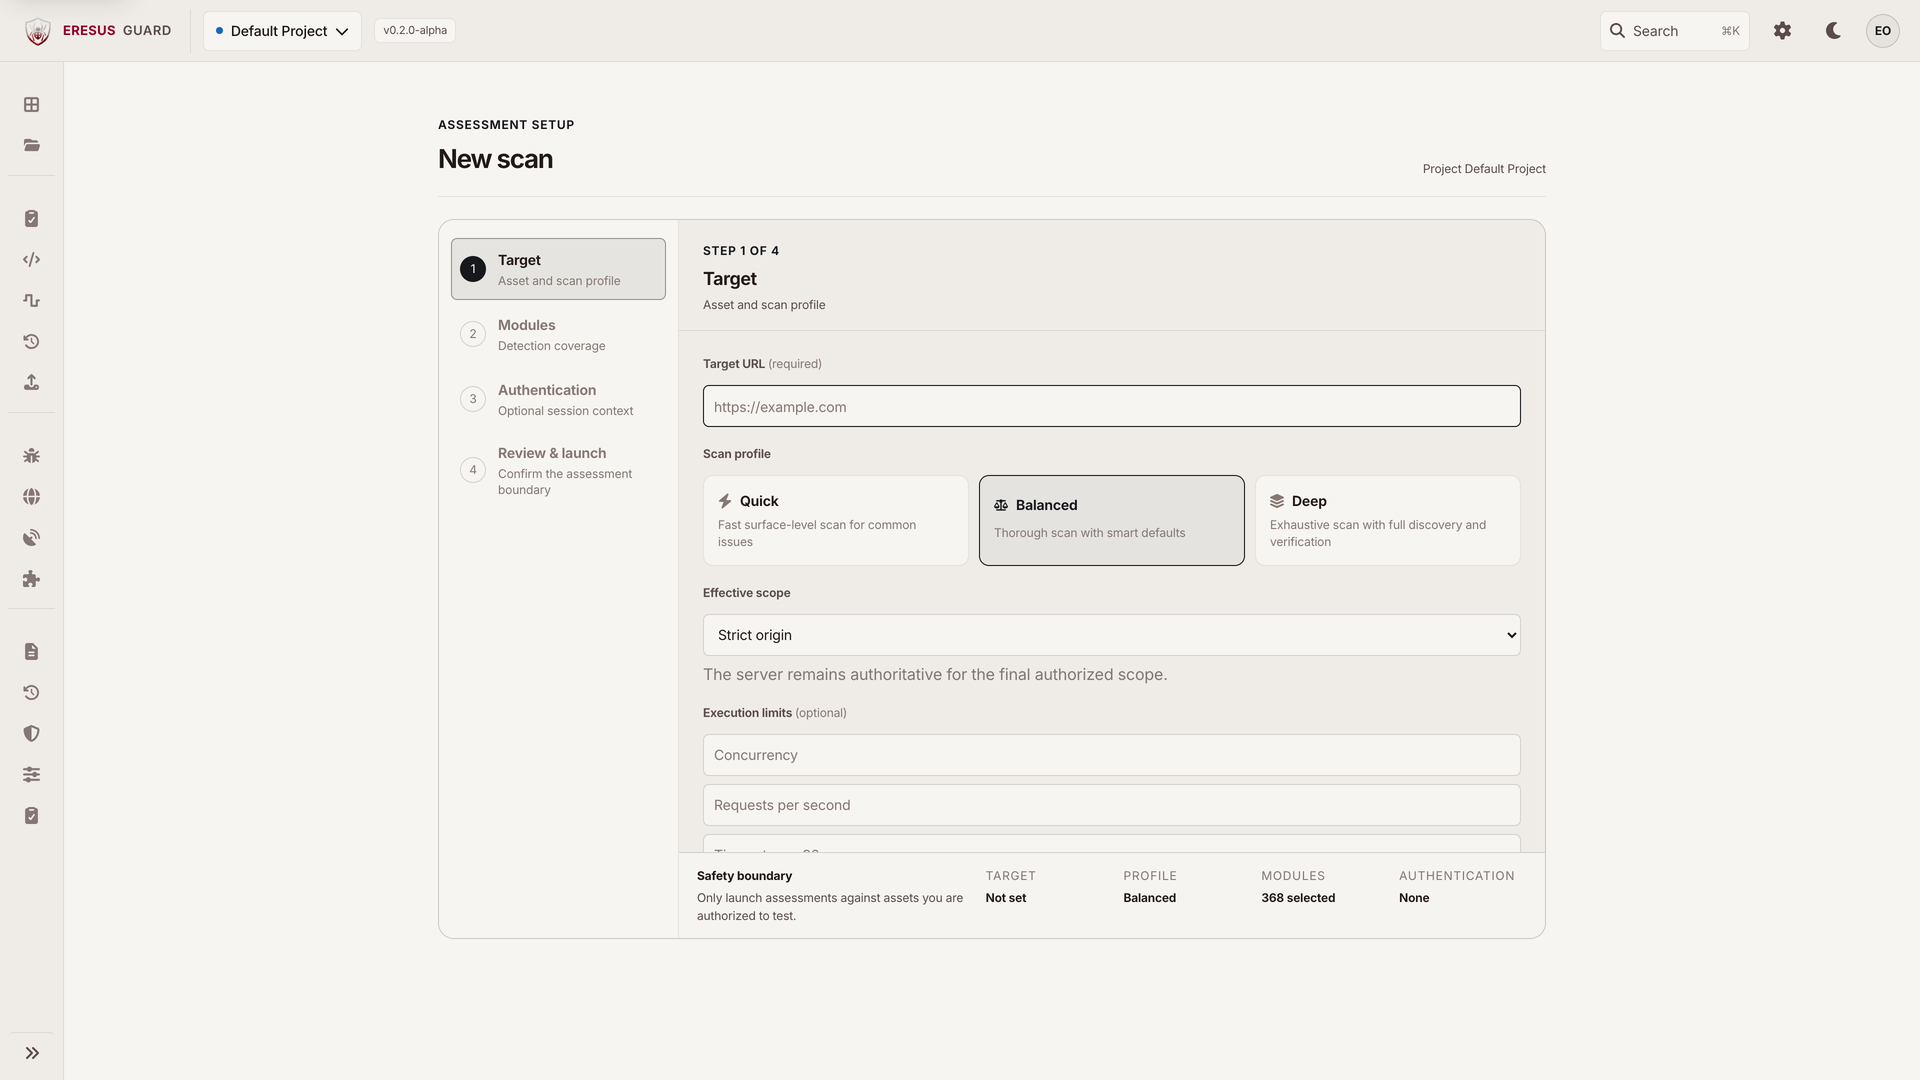Image resolution: width=1920 pixels, height=1080 pixels.
Task: Click the 'STEP 1 OF 4' label
Action: coord(741,251)
